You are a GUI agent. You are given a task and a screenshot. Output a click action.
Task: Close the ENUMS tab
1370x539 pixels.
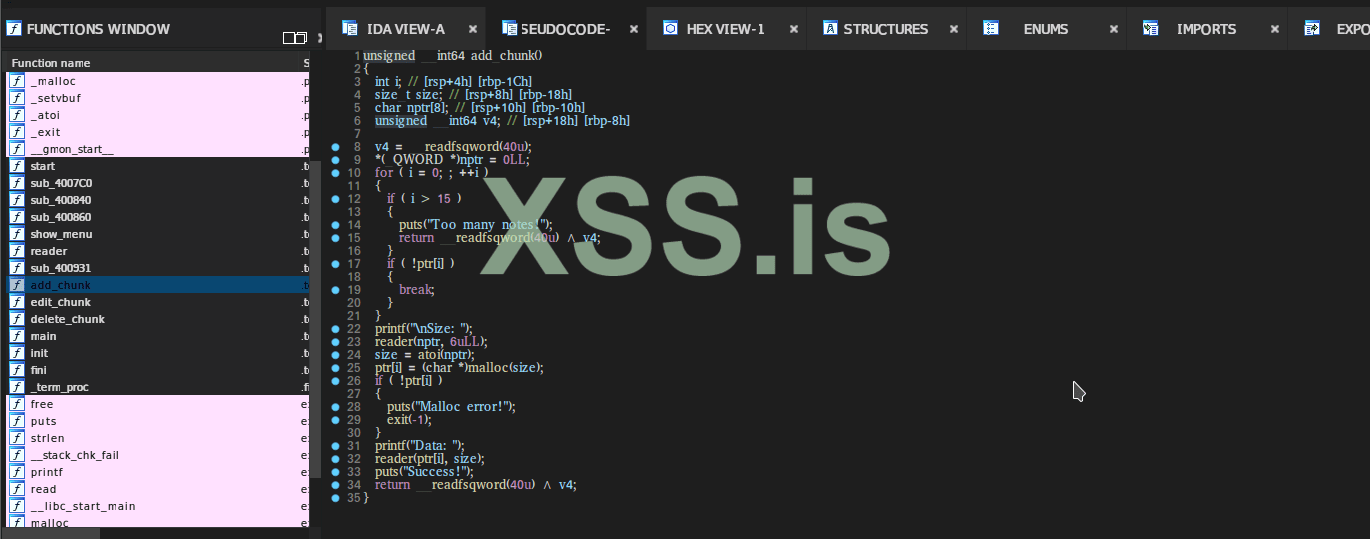pyautogui.click(x=1114, y=29)
